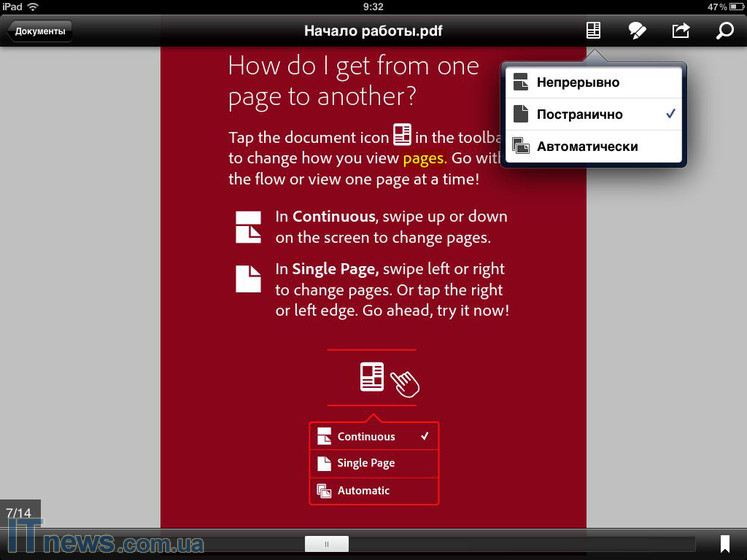This screenshot has height=560, width=747.
Task: Tap the inline document icon in the text
Action: pyautogui.click(x=402, y=135)
